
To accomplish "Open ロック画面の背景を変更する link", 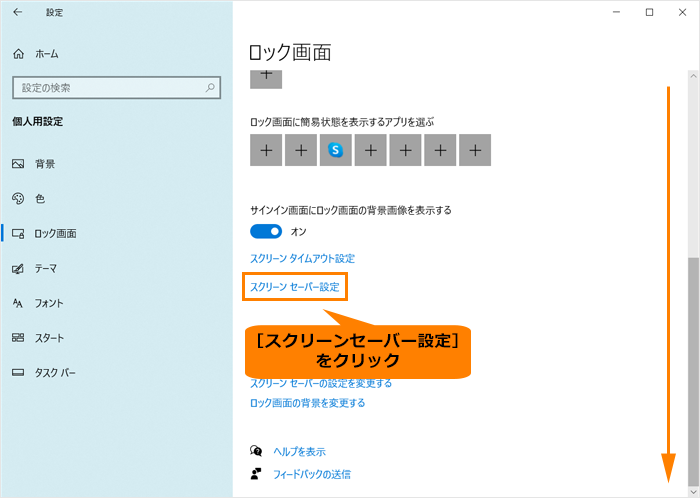I will tap(308, 403).
